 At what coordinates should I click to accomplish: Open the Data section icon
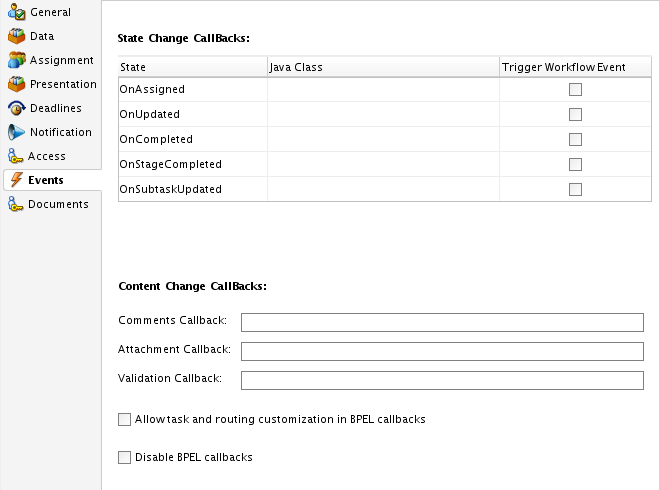[x=16, y=36]
